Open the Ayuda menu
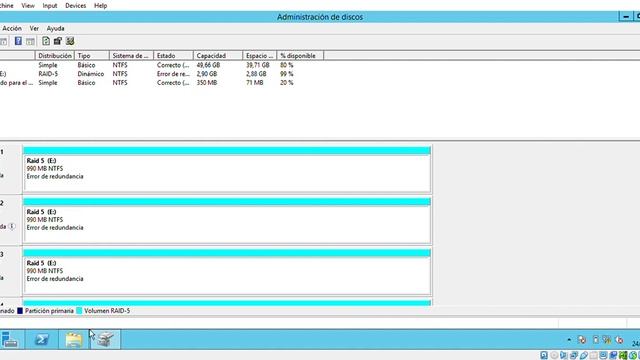This screenshot has height=360, width=640. [x=56, y=28]
